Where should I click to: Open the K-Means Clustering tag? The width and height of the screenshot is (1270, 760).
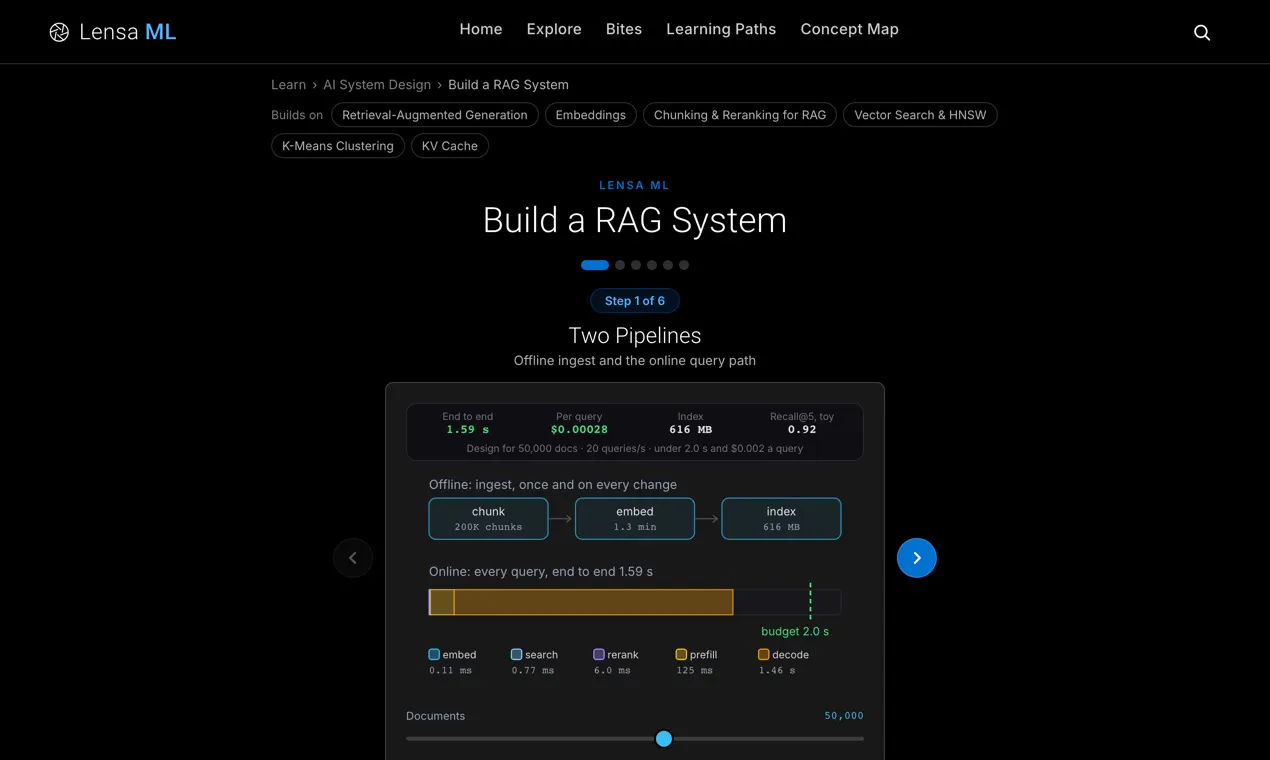tap(338, 146)
